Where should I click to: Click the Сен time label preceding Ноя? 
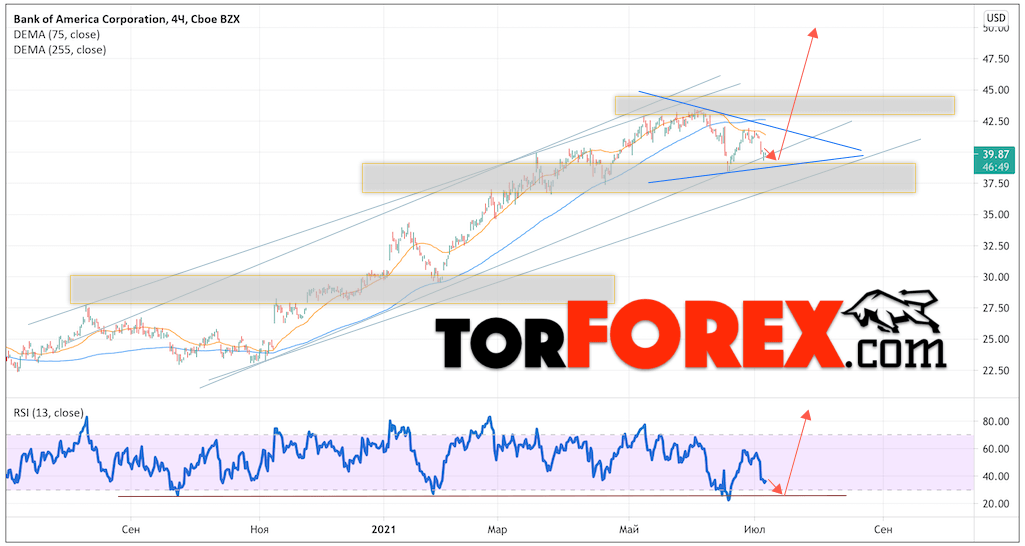pos(132,528)
